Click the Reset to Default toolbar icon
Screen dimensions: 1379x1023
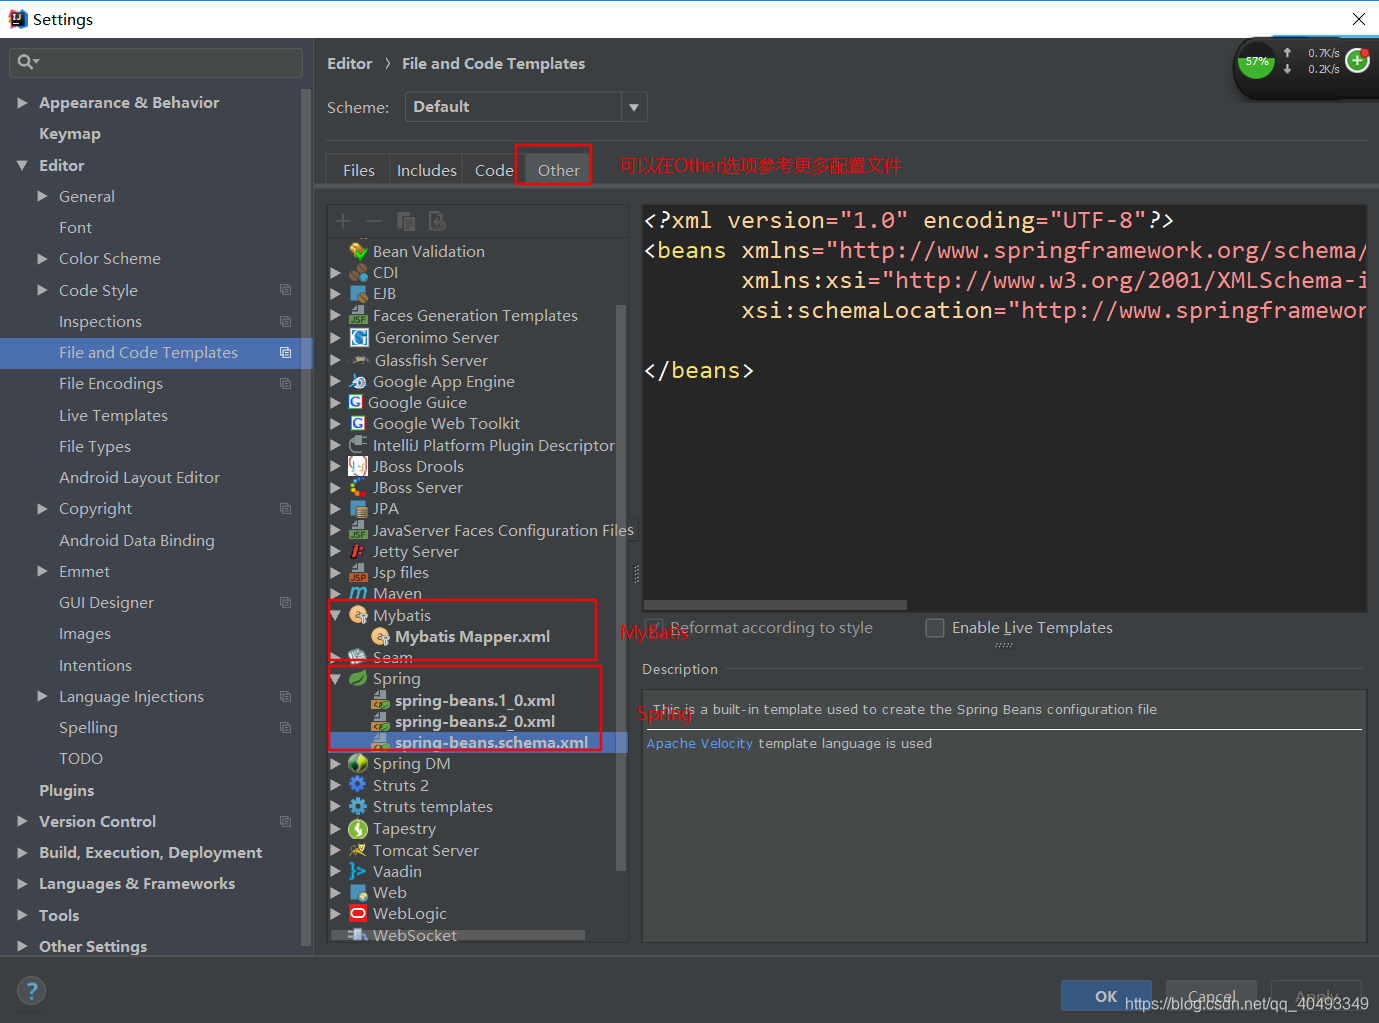tap(437, 221)
